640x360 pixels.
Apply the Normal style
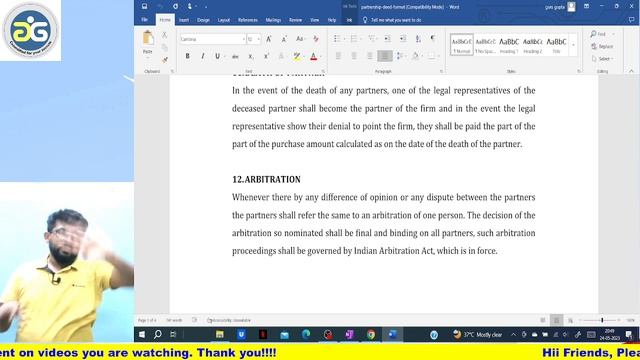[x=462, y=44]
